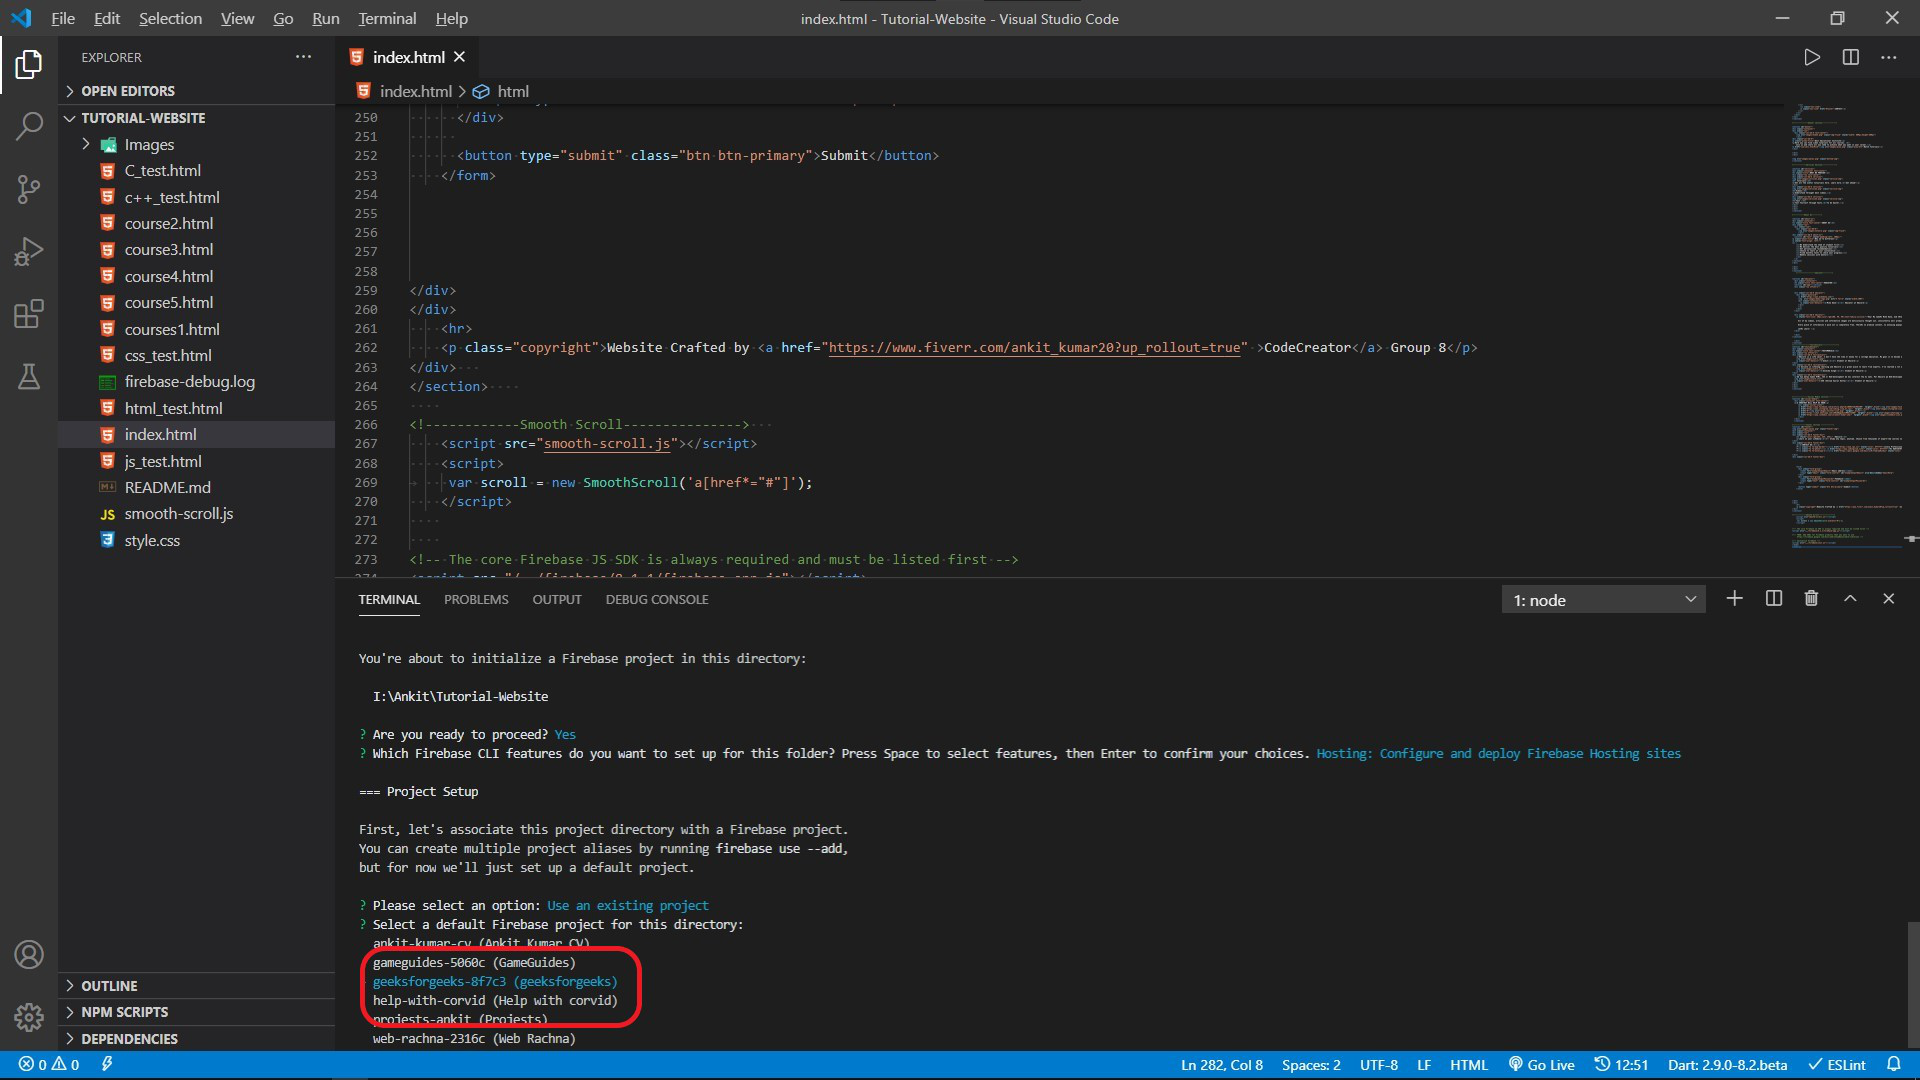Screen dimensions: 1920x1080
Task: Toggle ESLint status in status bar
Action: (x=1836, y=1065)
